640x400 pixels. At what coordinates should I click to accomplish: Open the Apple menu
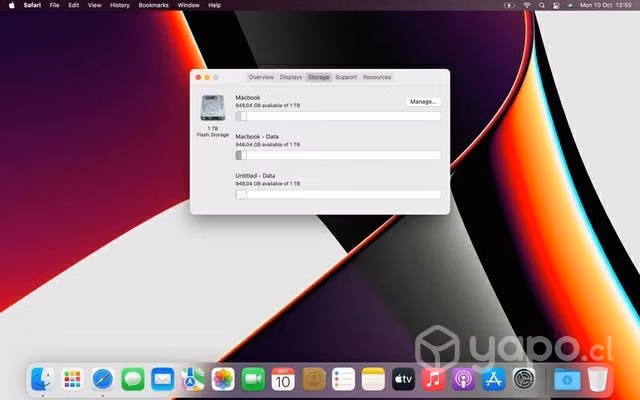click(x=11, y=5)
